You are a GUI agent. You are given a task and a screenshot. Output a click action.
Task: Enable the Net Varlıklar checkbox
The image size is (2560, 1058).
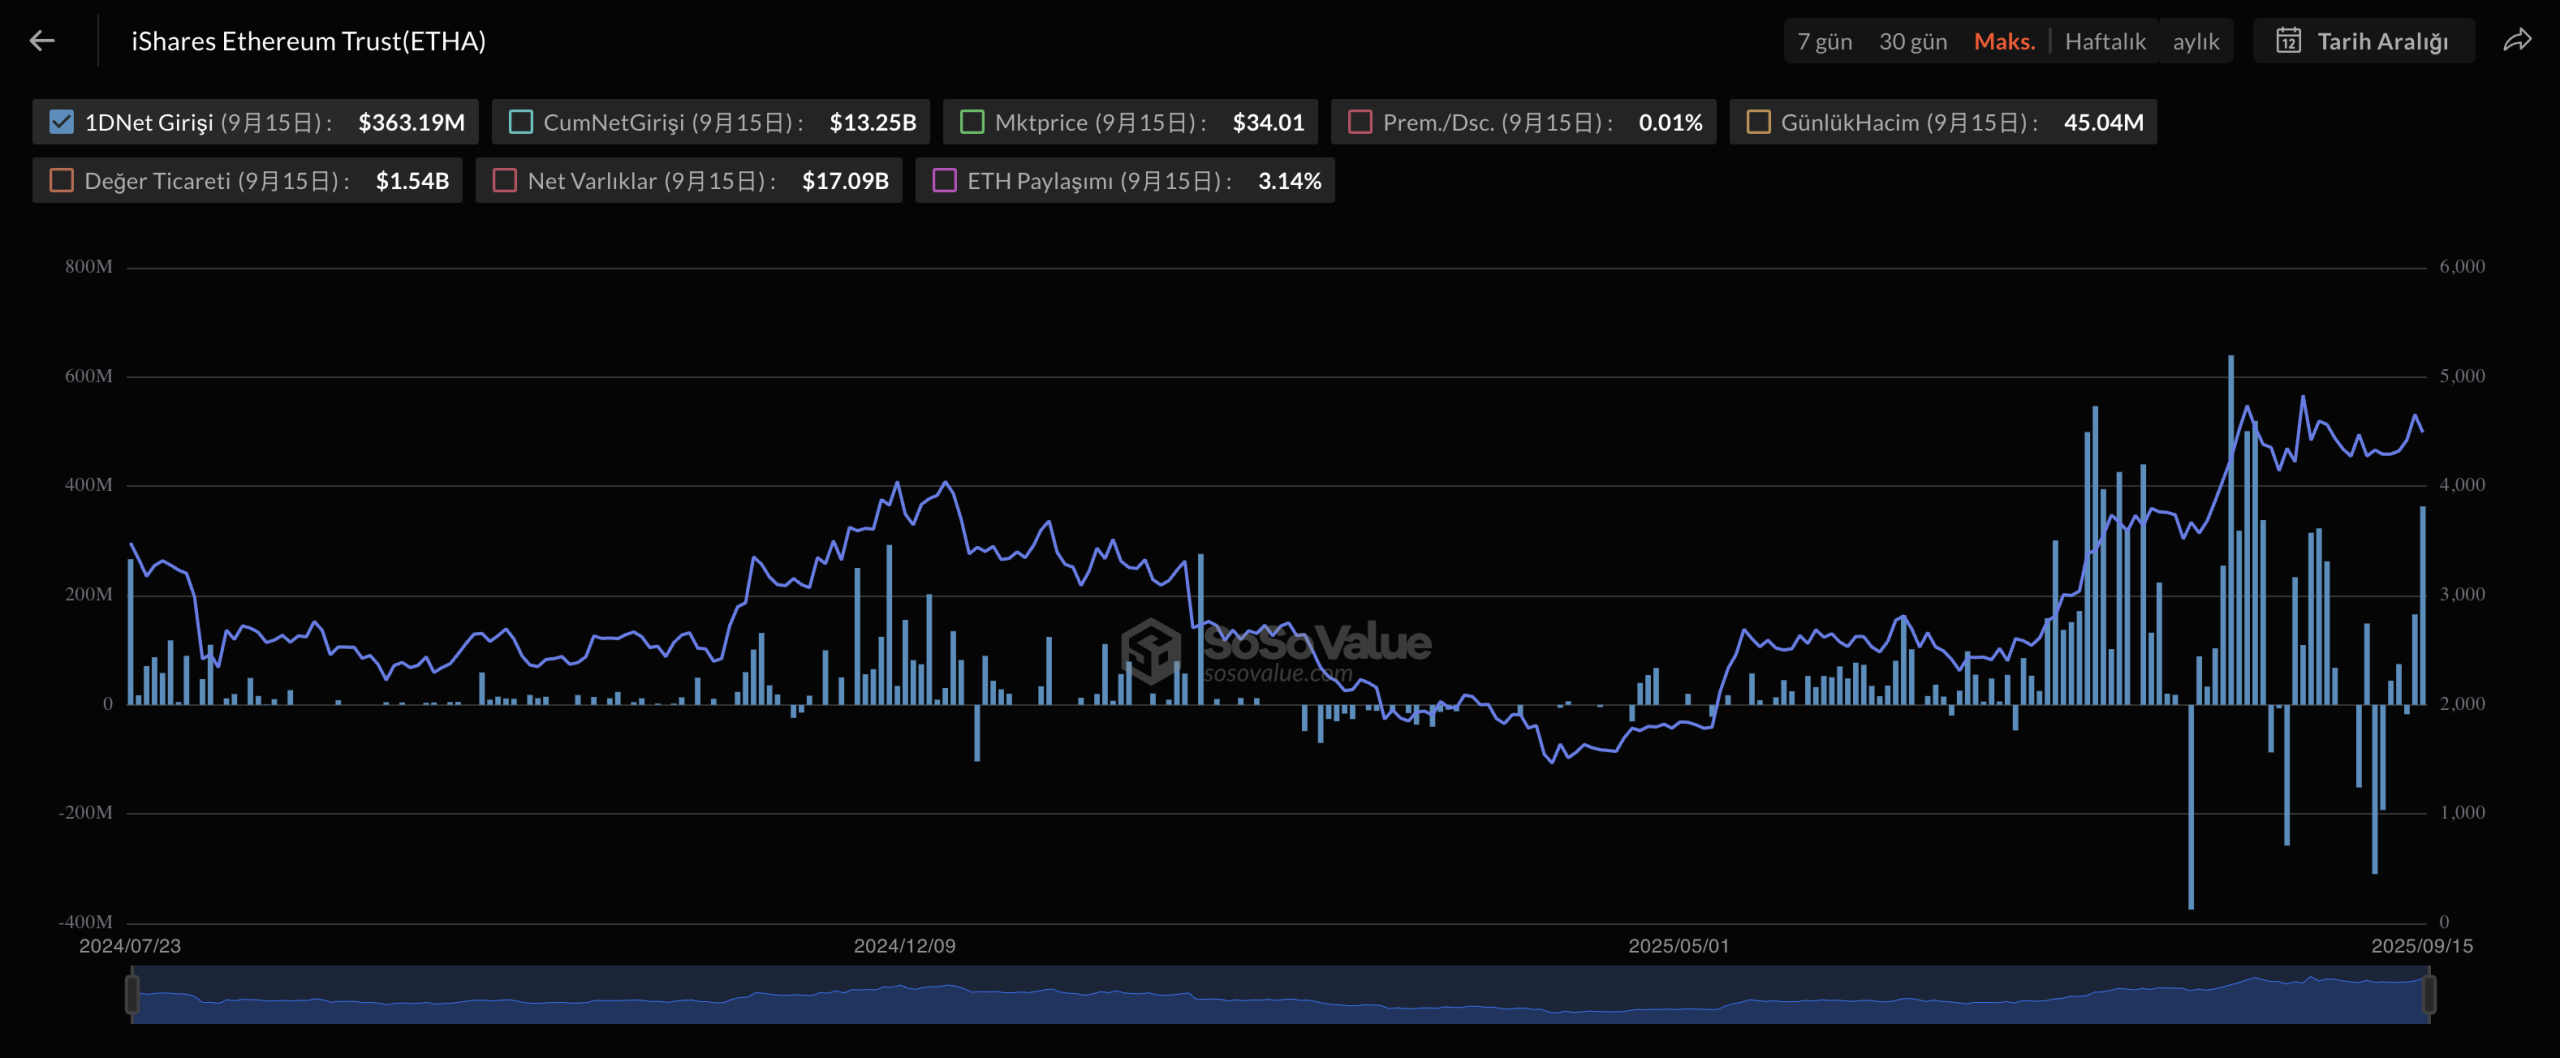(x=504, y=180)
